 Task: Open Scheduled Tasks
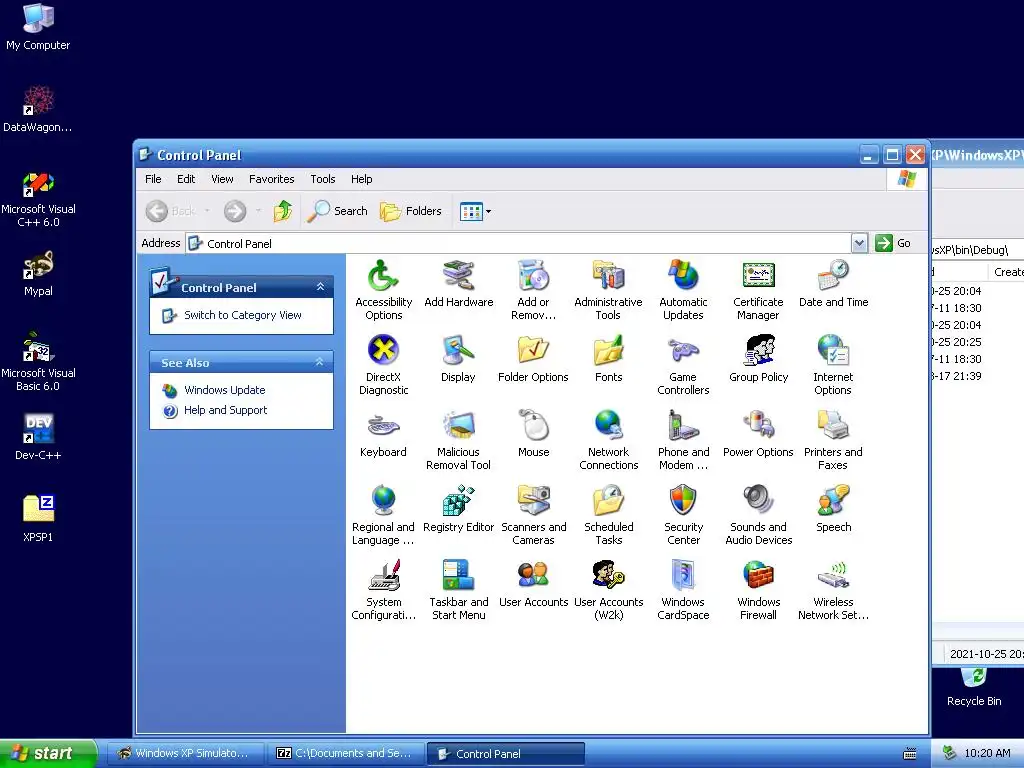point(608,515)
